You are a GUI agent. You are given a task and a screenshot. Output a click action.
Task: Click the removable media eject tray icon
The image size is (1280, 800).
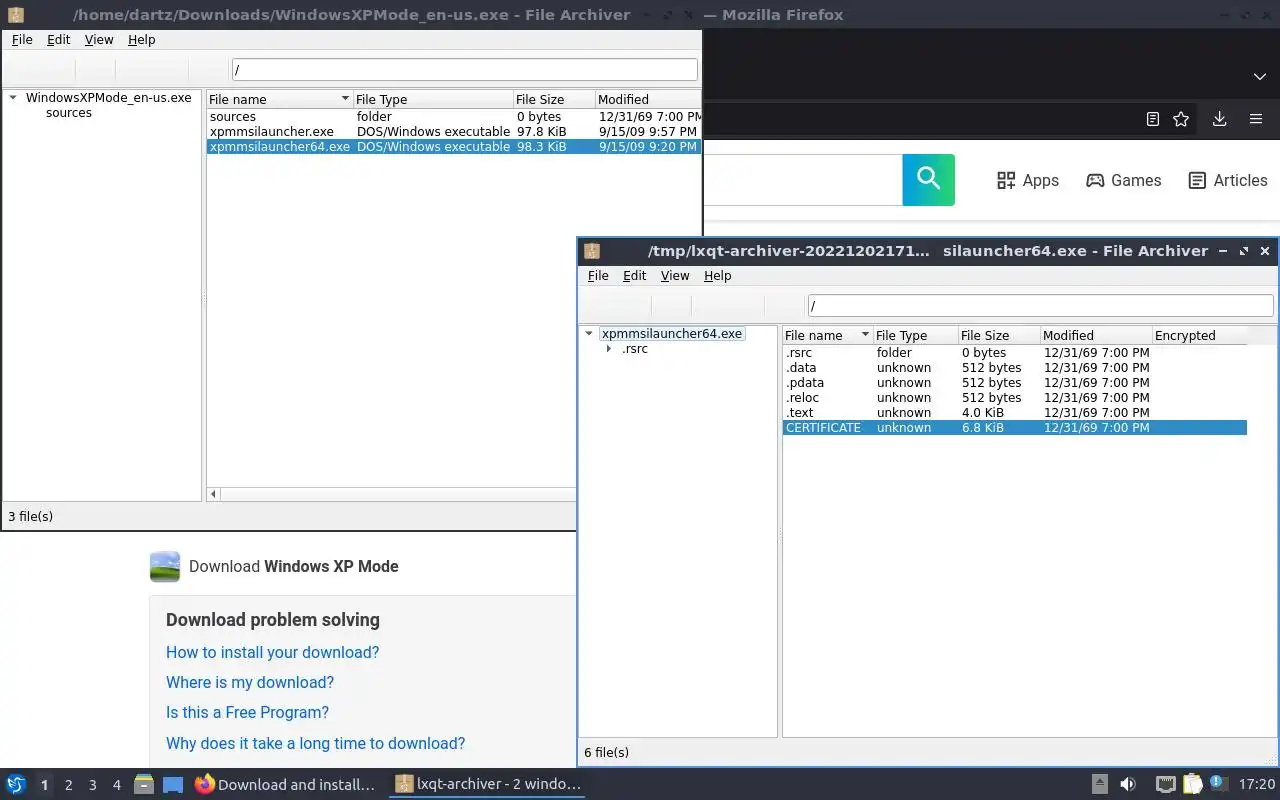[x=1099, y=784]
